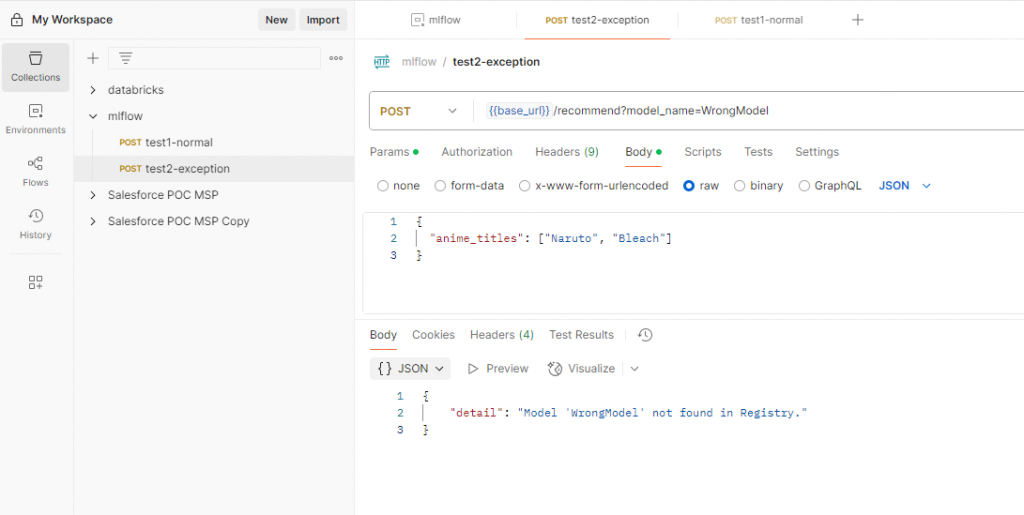This screenshot has height=515, width=1024.
Task: Open a new request tab with the plus icon
Action: pyautogui.click(x=857, y=20)
